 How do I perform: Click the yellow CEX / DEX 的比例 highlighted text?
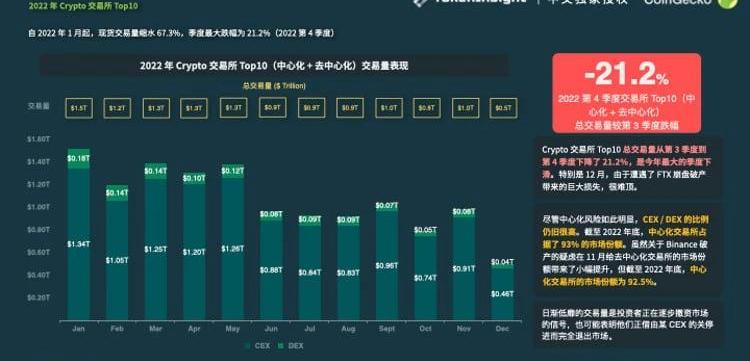(675, 219)
